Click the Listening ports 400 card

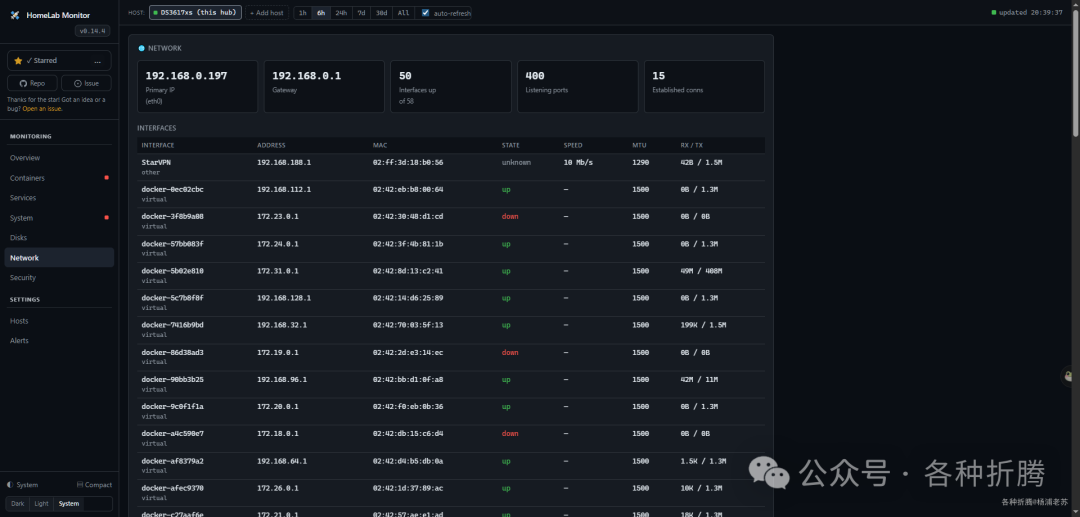point(577,86)
